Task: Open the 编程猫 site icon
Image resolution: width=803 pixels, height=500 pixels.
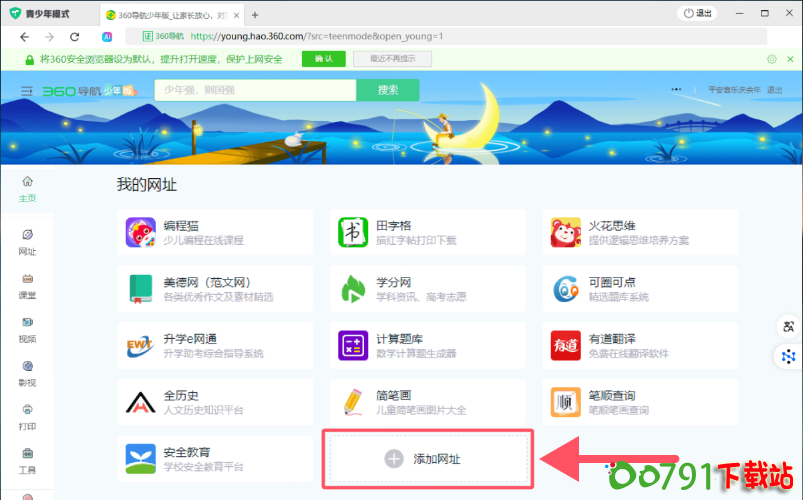Action: tap(141, 233)
